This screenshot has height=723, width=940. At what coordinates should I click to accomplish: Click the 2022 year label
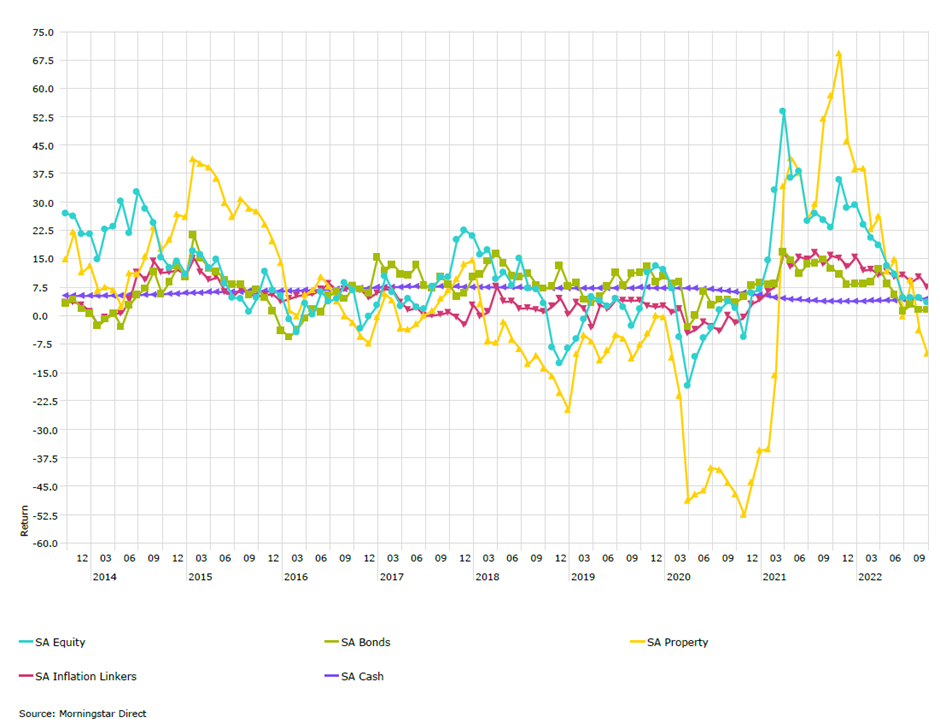point(870,577)
